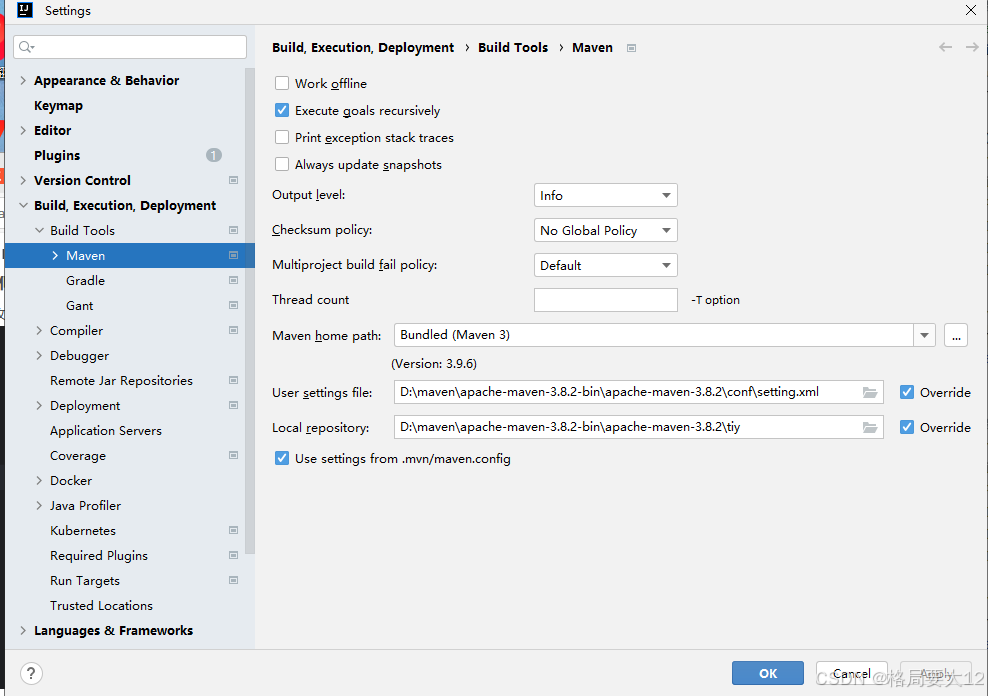988x696 pixels.
Task: Click the project-level icon next to Maven breadcrumb
Action: pyautogui.click(x=631, y=48)
